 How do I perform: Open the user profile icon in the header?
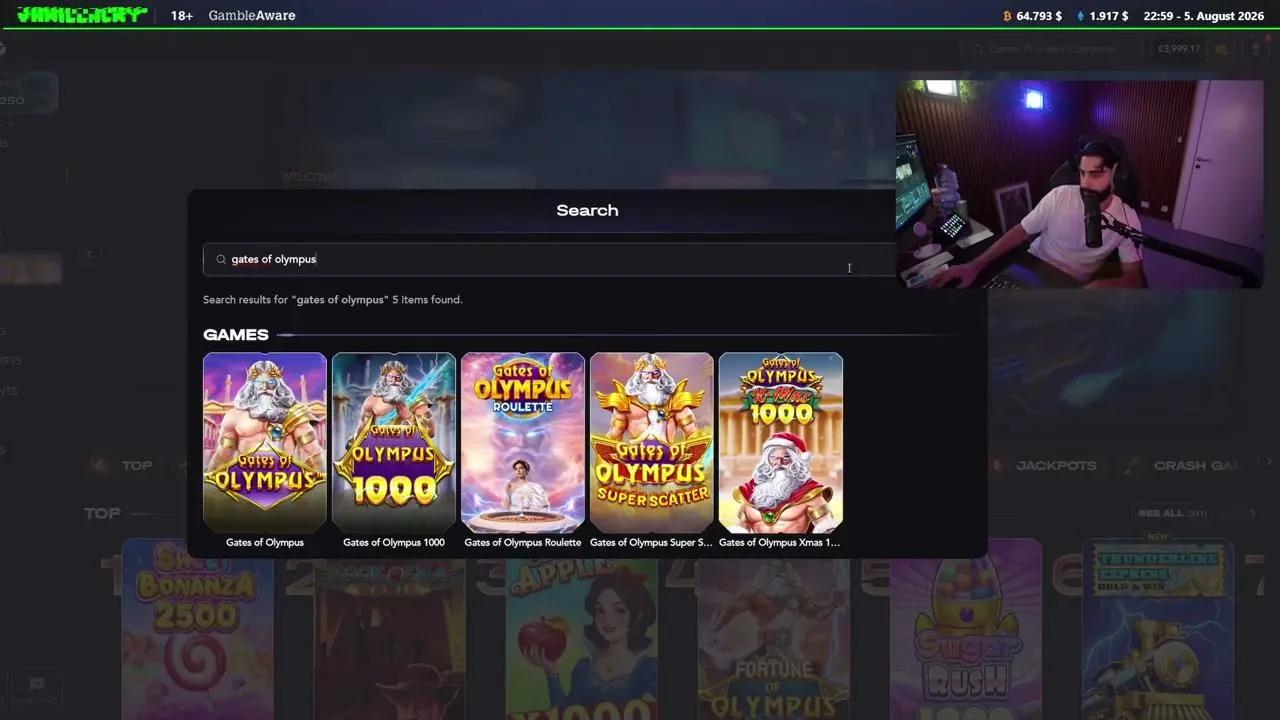pos(1256,49)
